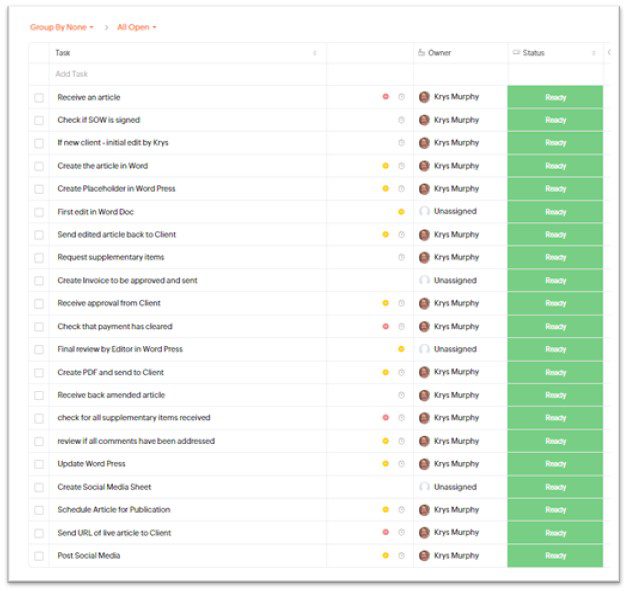Open Ready status dropdown for Receive an article
628x592 pixels.
[x=555, y=97]
